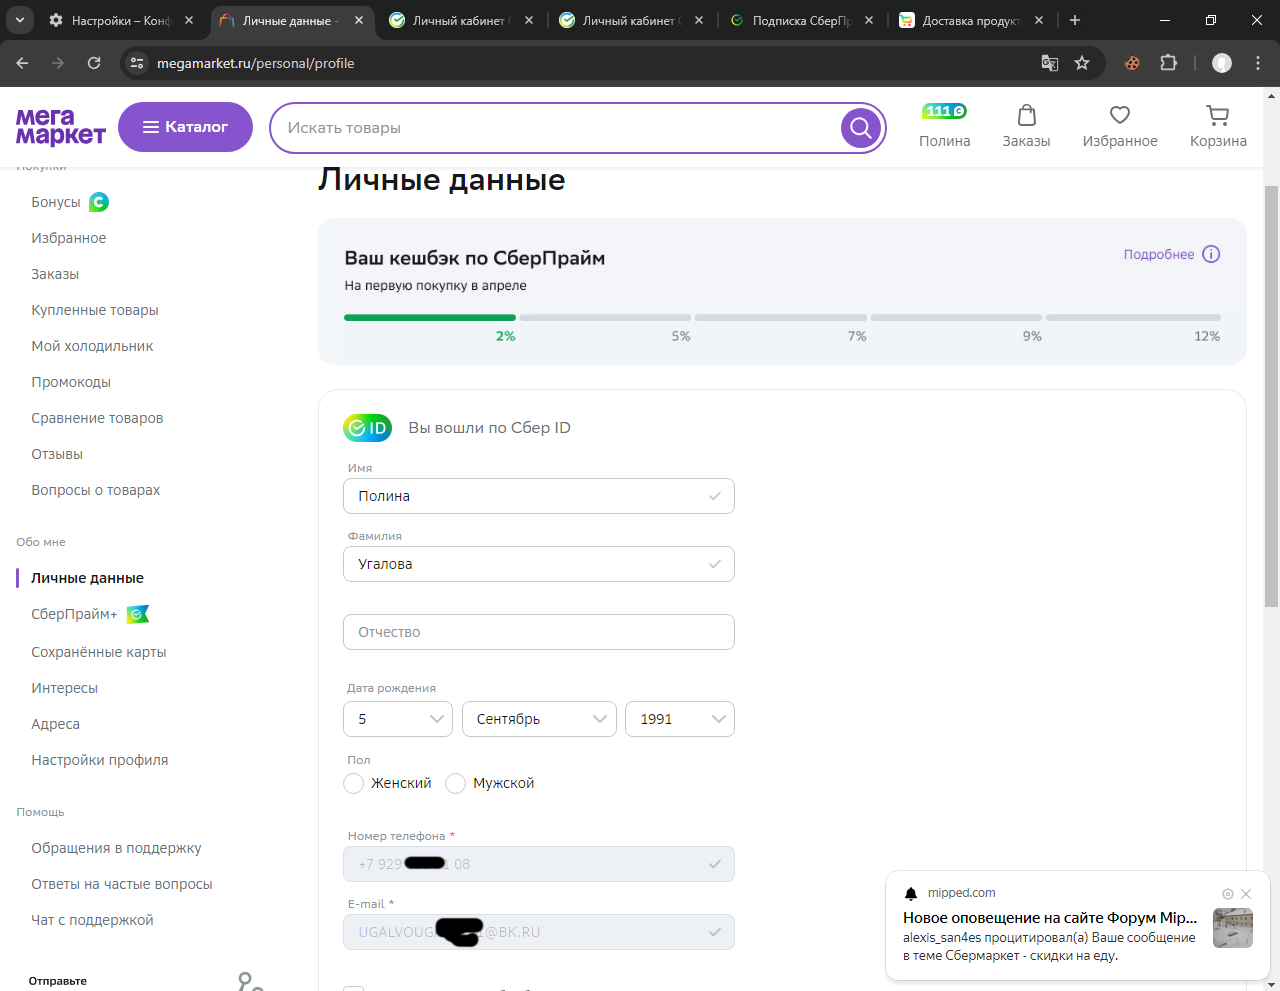This screenshot has height=991, width=1280.
Task: Switch to the Настройки browser tab
Action: tap(120, 20)
